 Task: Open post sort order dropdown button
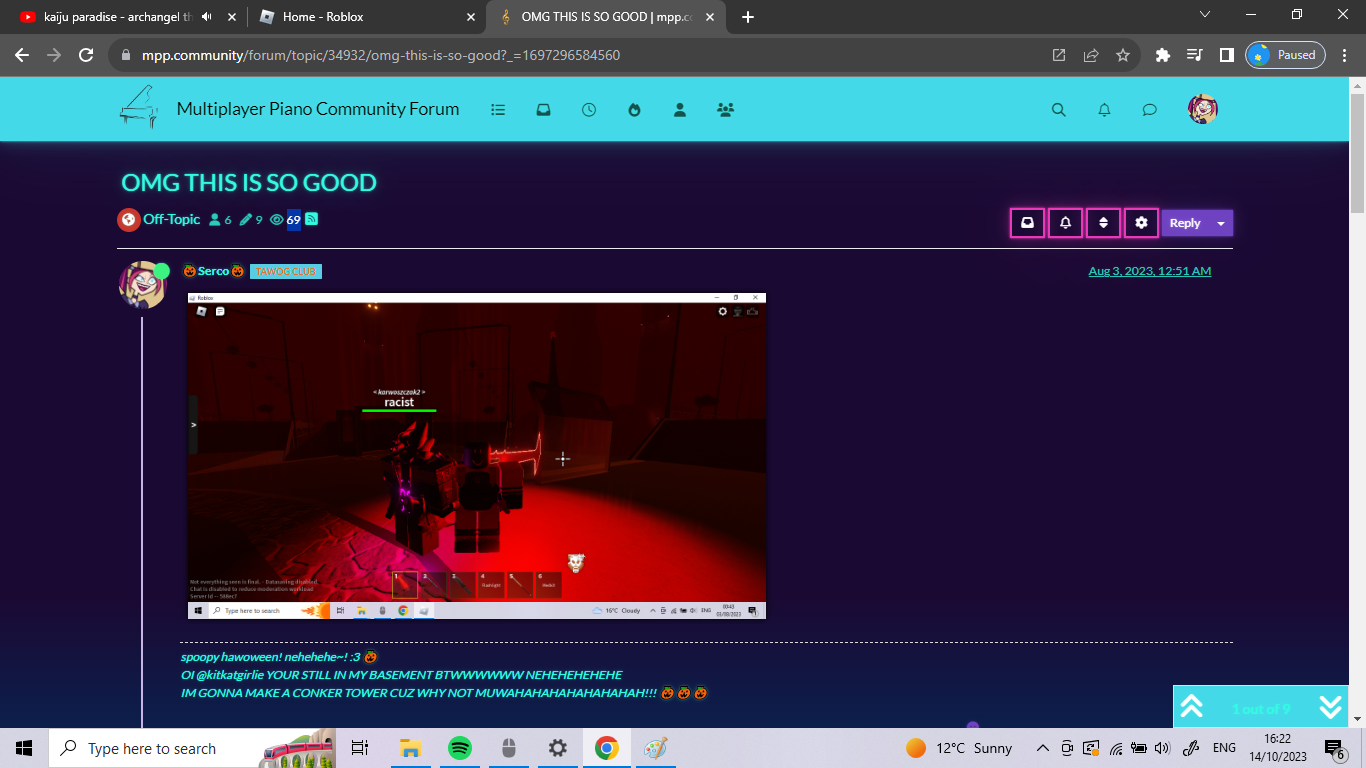1103,223
